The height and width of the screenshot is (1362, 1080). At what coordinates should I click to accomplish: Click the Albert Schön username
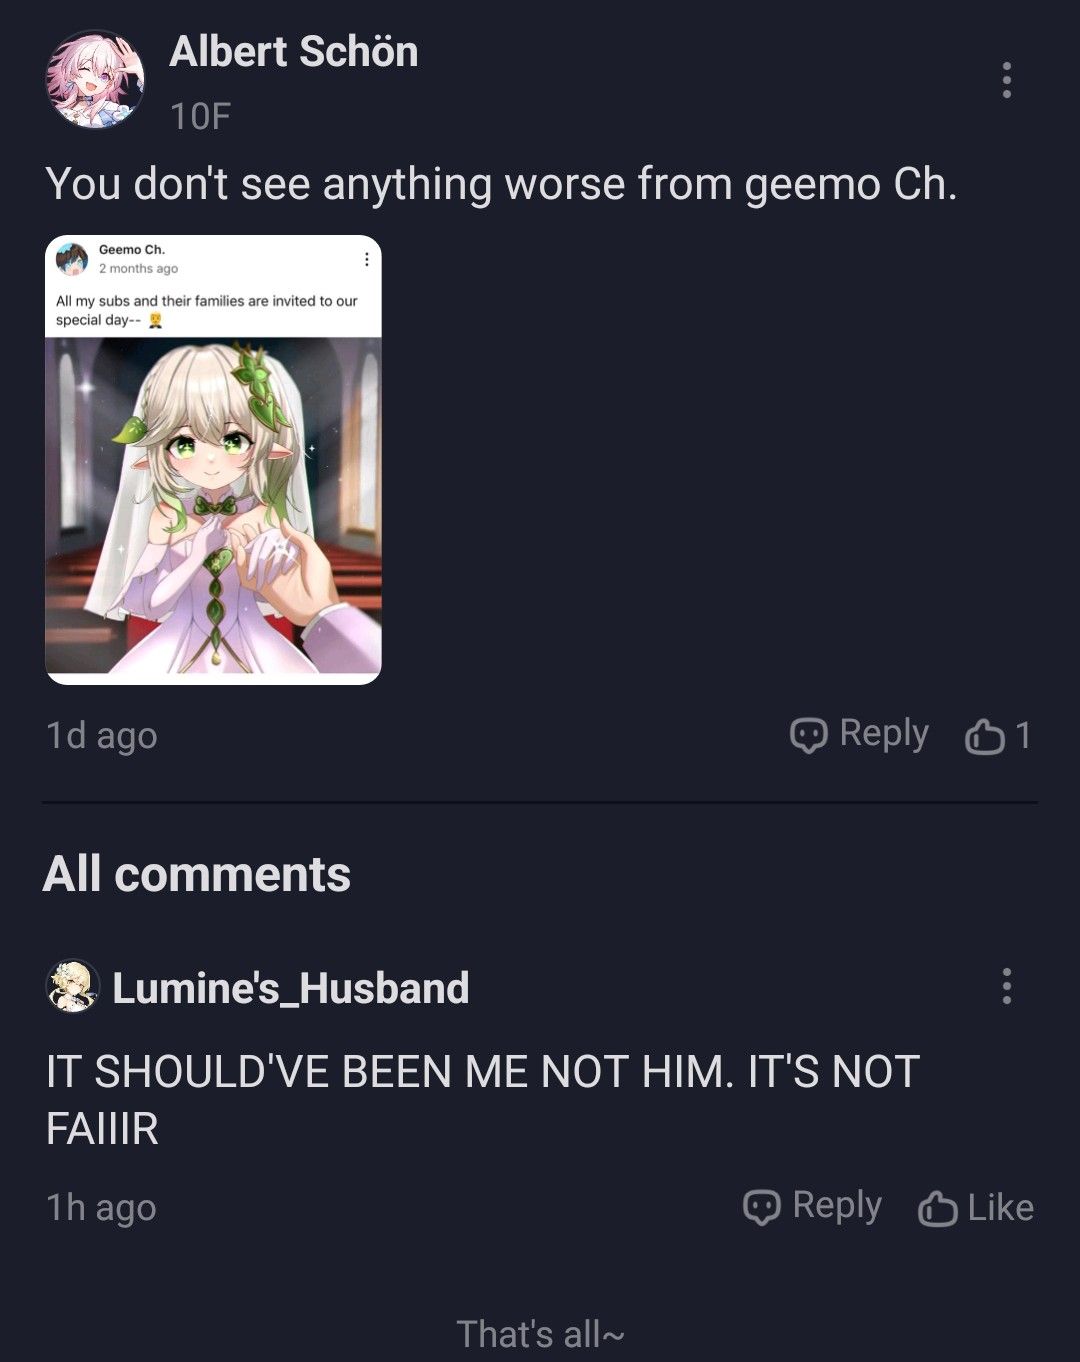coord(294,52)
